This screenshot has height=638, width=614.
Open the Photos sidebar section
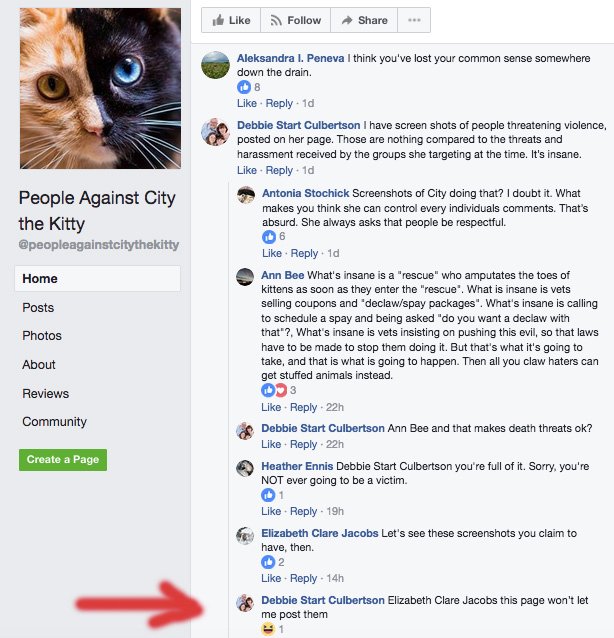click(42, 336)
